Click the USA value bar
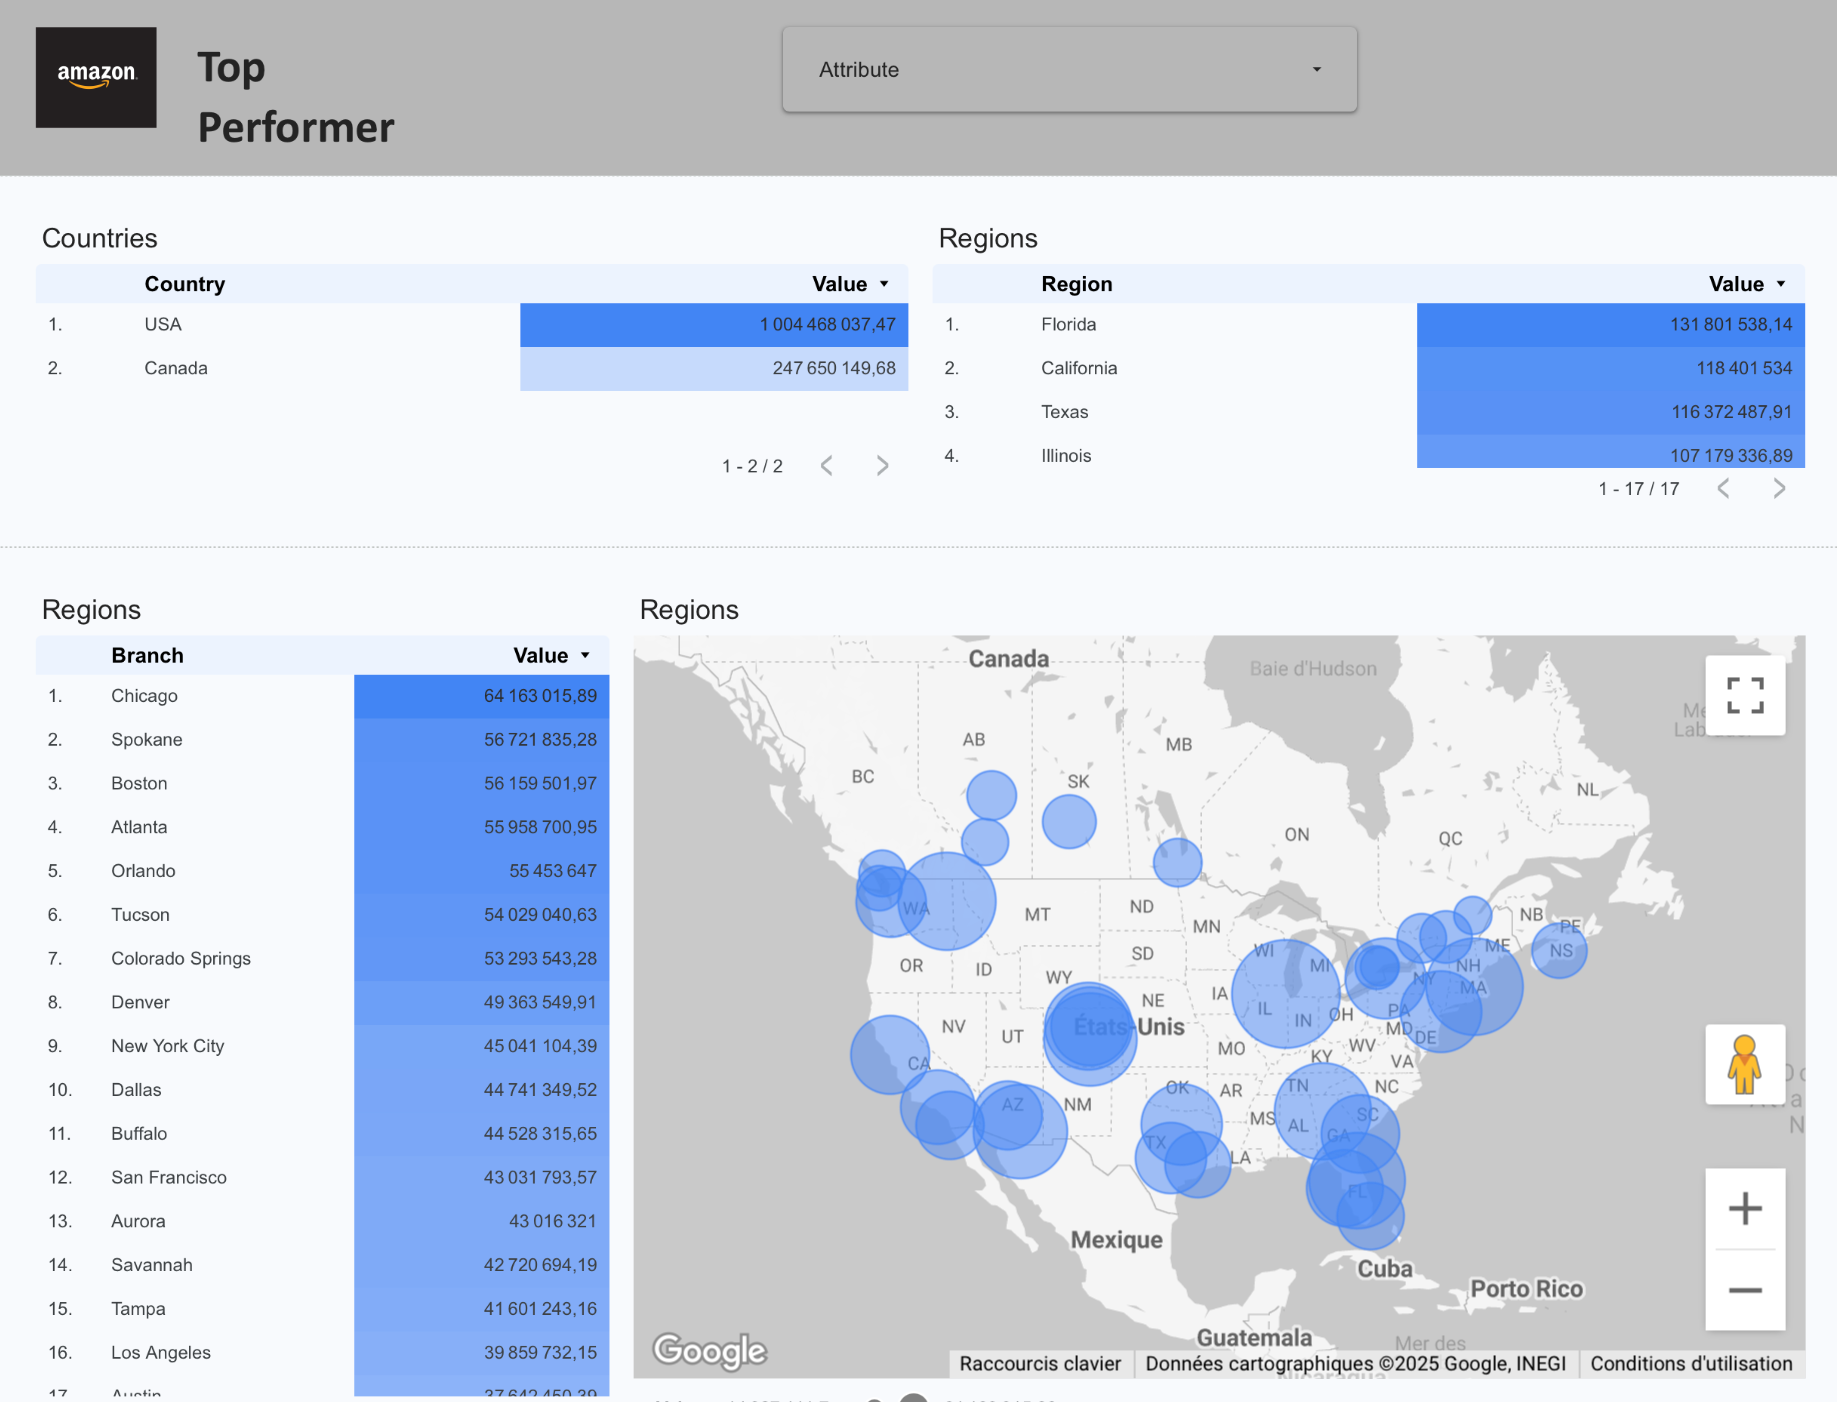The height and width of the screenshot is (1402, 1837). click(713, 324)
